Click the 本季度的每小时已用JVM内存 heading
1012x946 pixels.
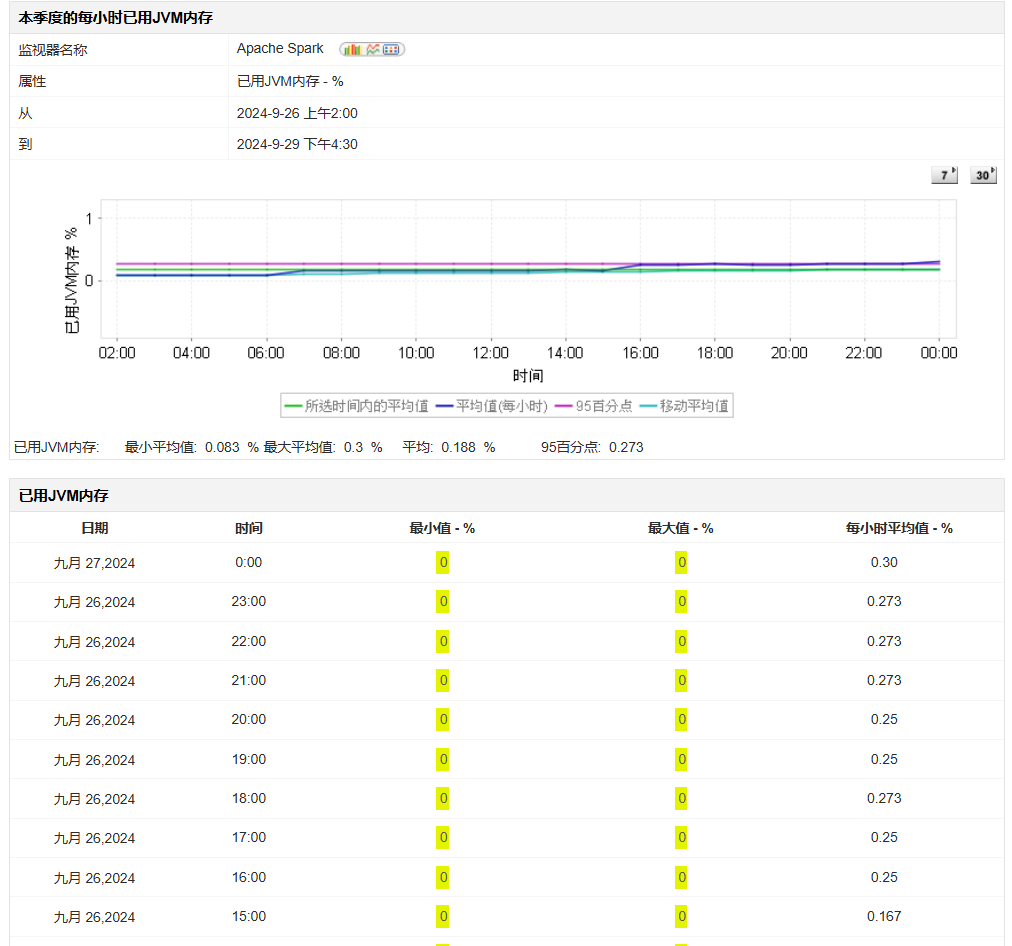(116, 18)
